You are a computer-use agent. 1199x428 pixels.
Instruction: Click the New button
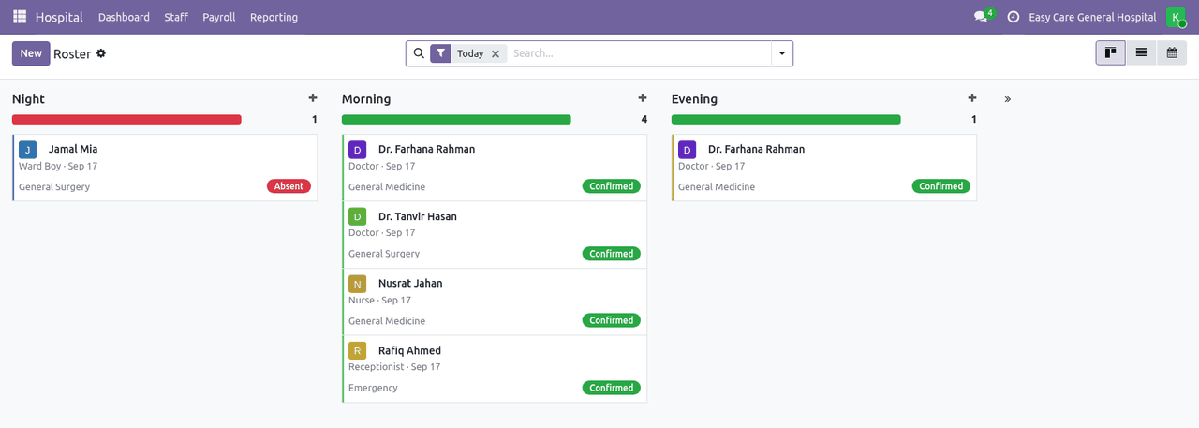pos(31,54)
